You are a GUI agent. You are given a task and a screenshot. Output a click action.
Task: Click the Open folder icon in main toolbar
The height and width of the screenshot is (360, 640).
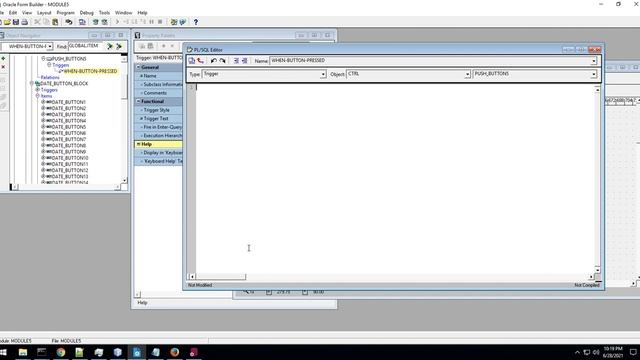7,22
